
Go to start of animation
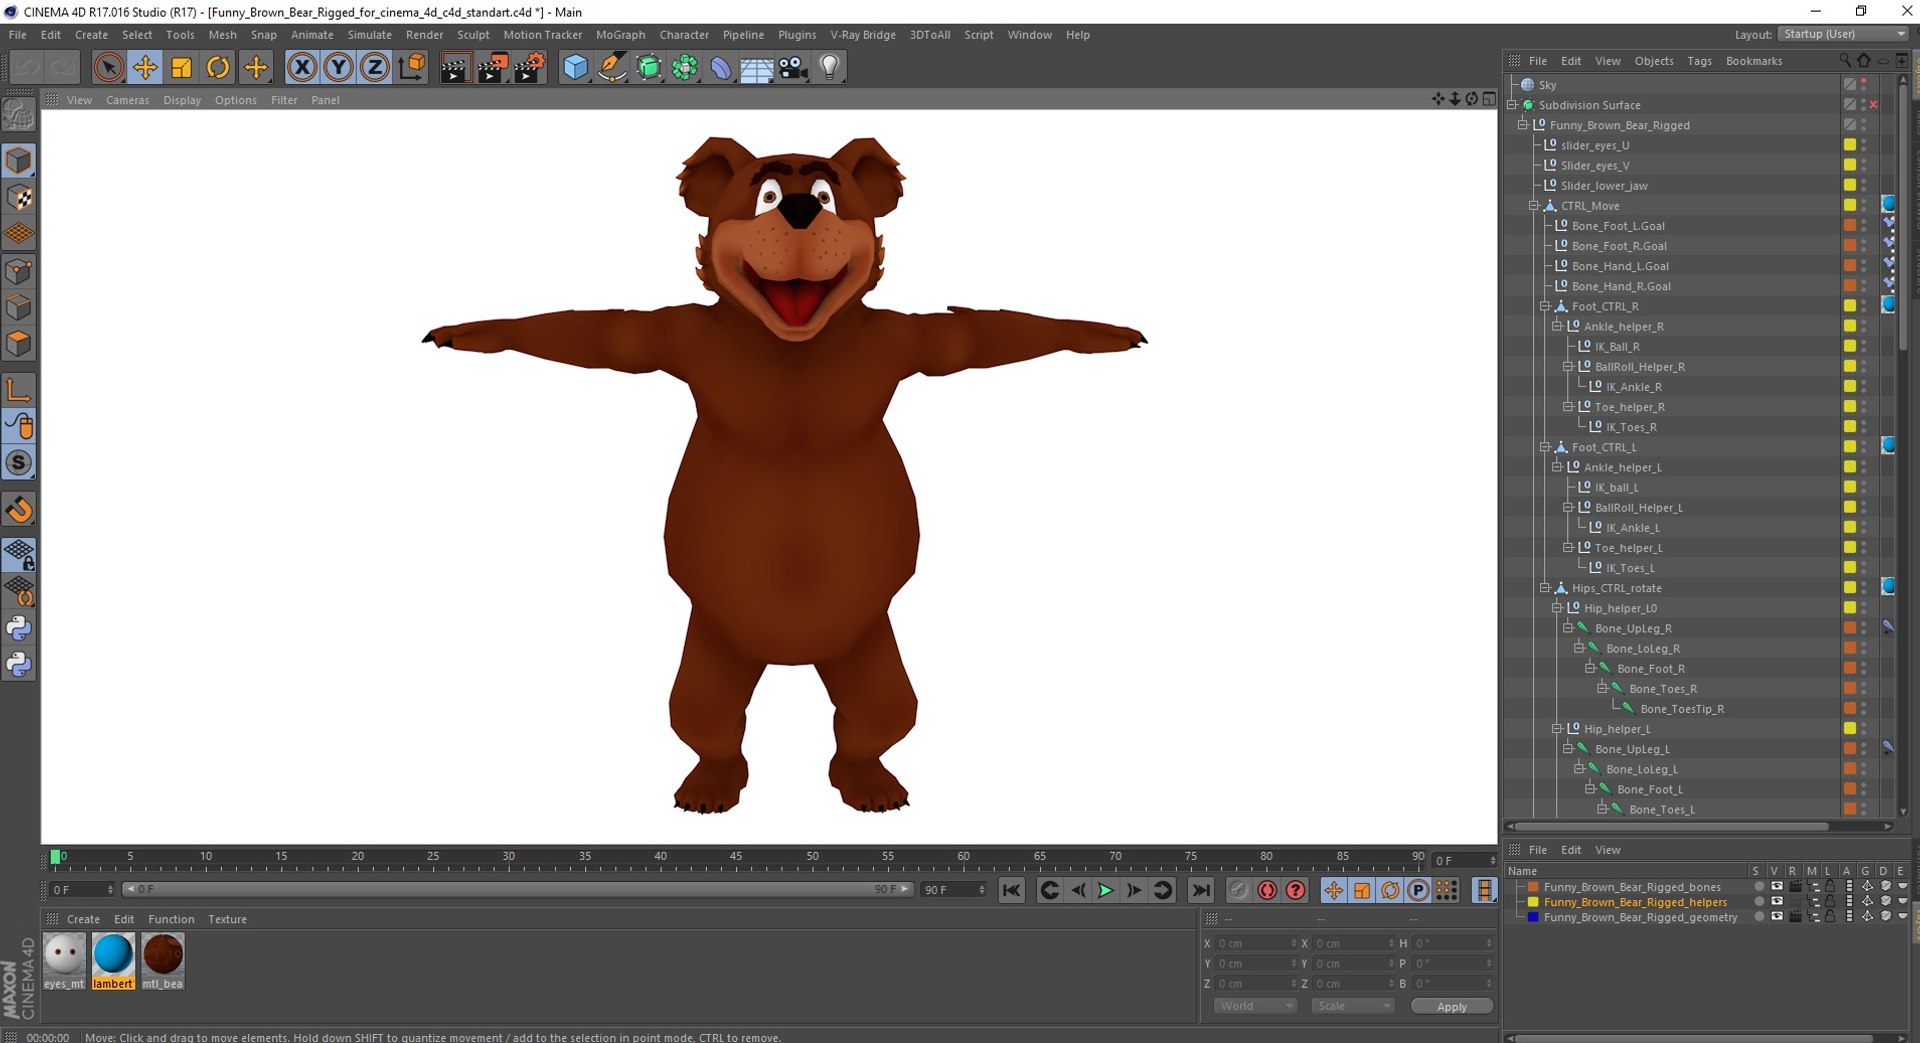1012,890
